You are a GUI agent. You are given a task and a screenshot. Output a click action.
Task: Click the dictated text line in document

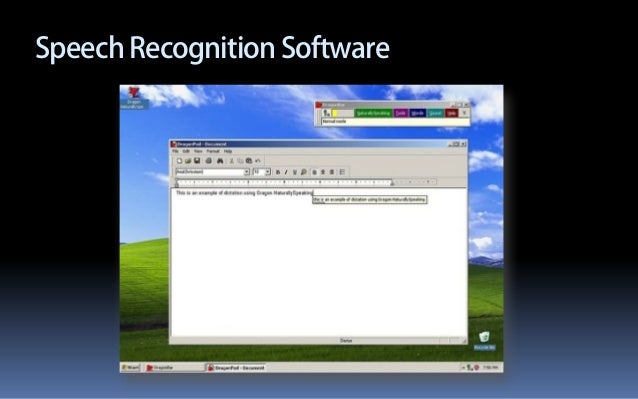click(x=245, y=193)
